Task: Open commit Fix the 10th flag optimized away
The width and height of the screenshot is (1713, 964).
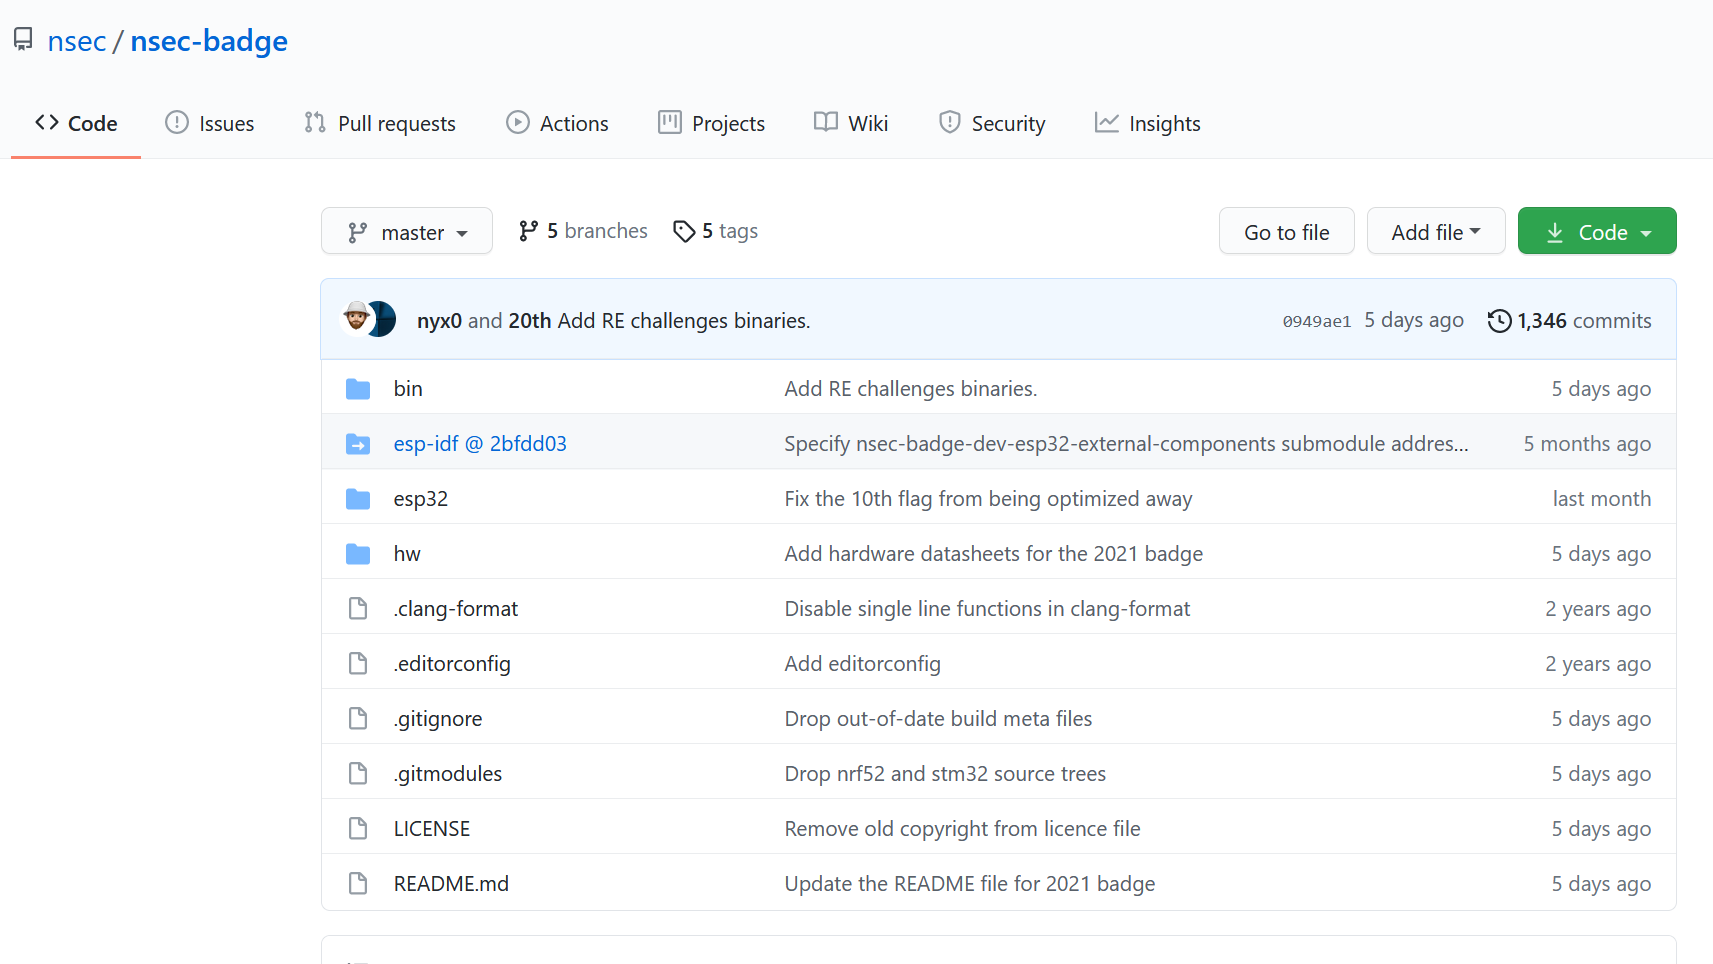Action: tap(988, 499)
